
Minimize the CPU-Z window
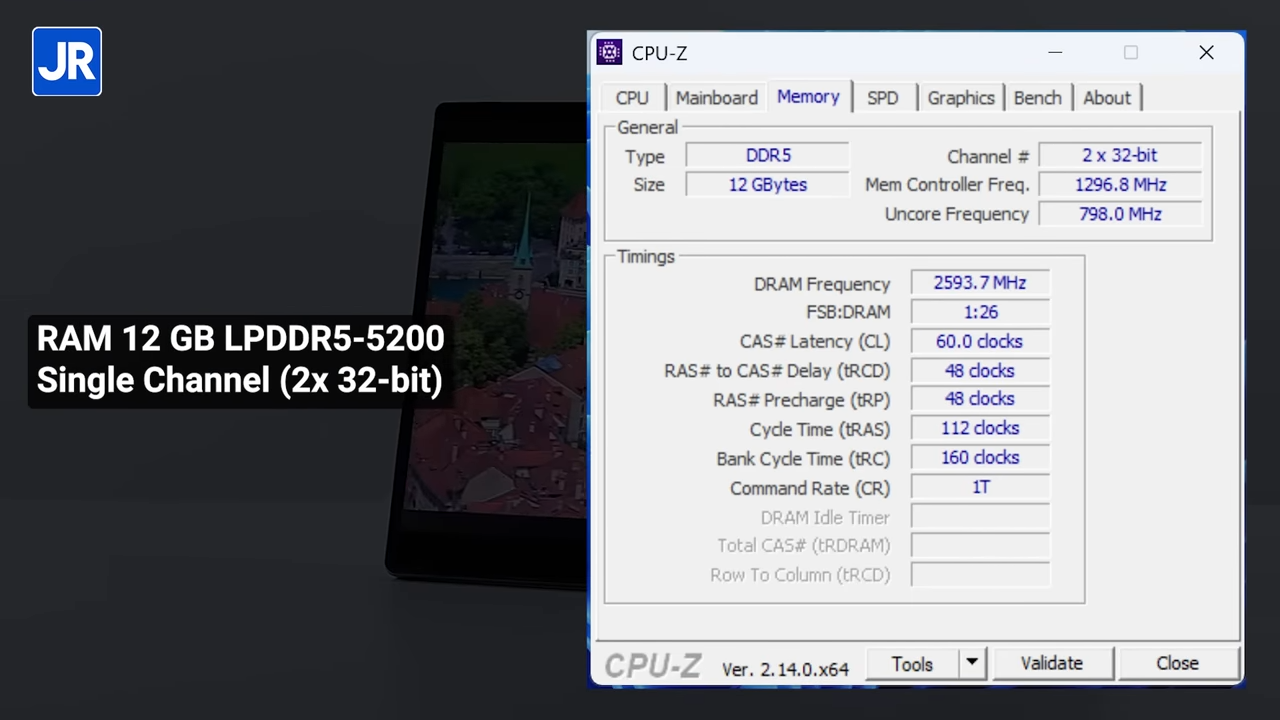pos(1055,53)
